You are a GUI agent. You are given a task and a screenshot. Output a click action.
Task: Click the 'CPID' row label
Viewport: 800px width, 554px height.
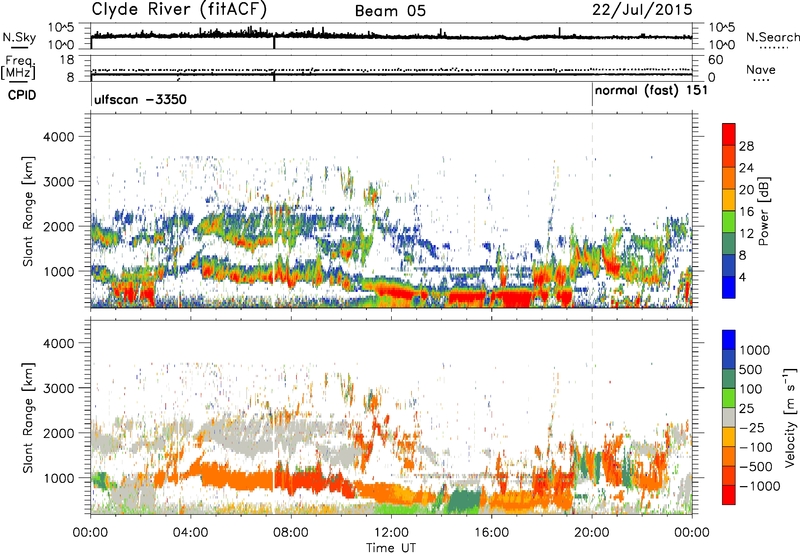tap(22, 95)
